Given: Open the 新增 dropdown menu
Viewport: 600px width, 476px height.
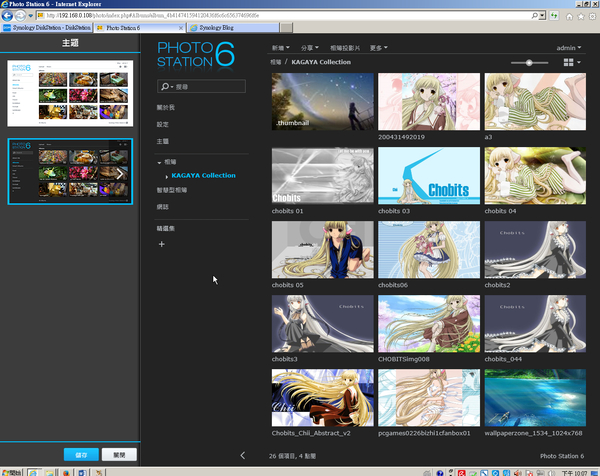Looking at the screenshot, I should (281, 47).
